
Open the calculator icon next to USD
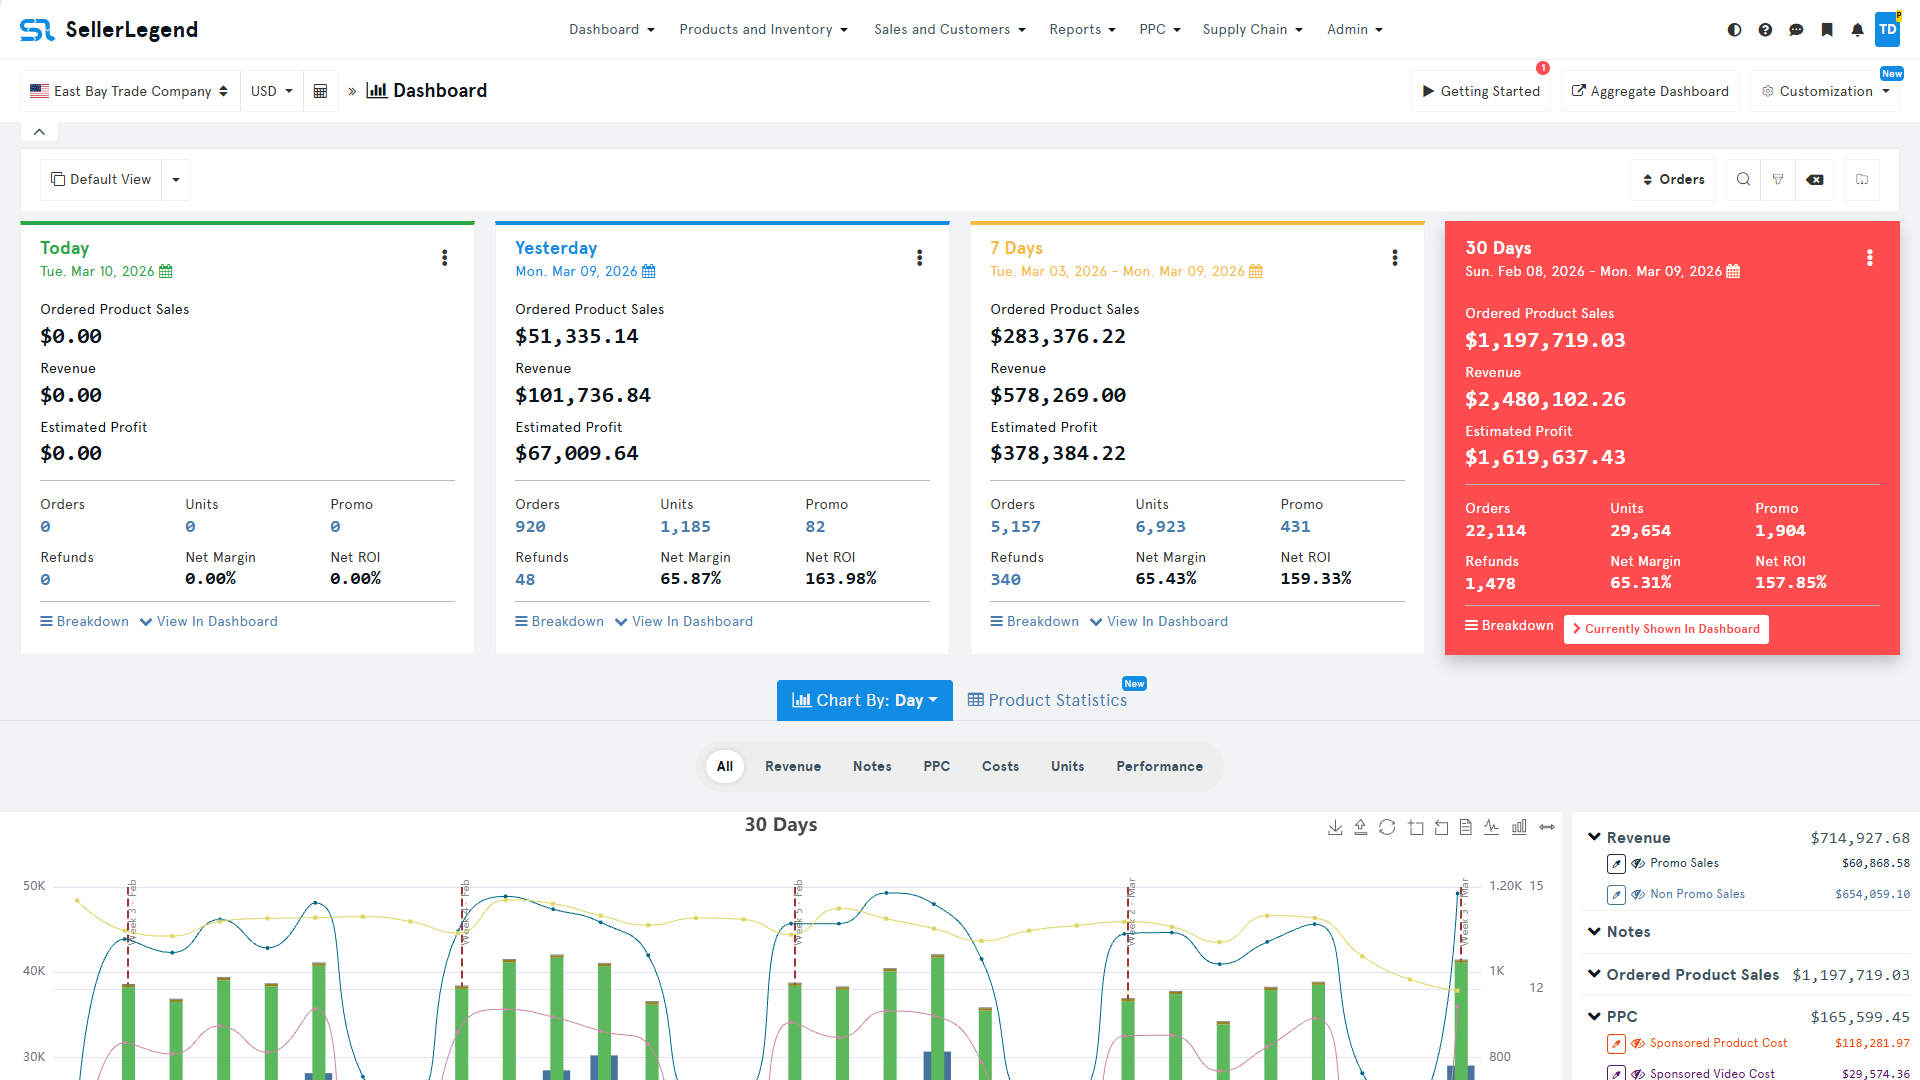(320, 90)
